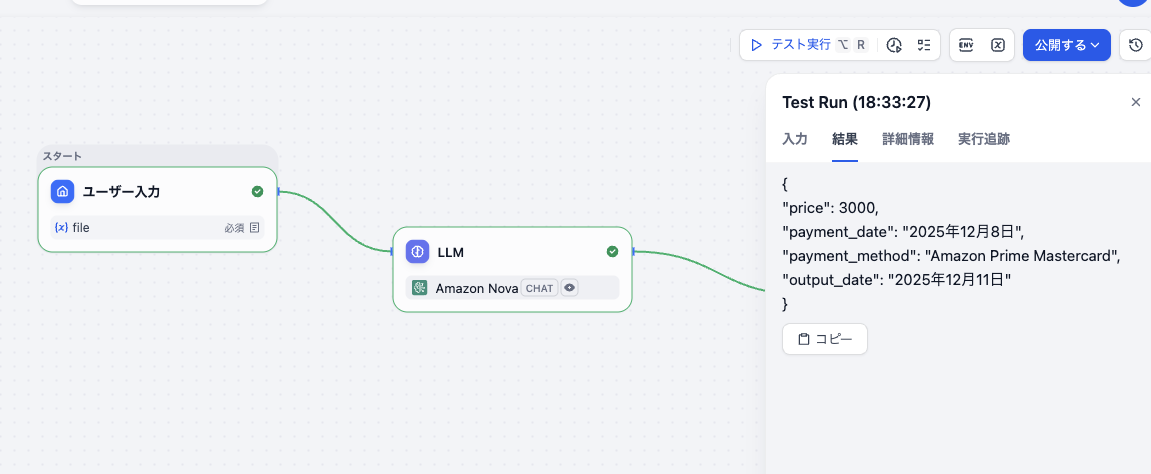Click the global variables (x) icon

(x=998, y=45)
